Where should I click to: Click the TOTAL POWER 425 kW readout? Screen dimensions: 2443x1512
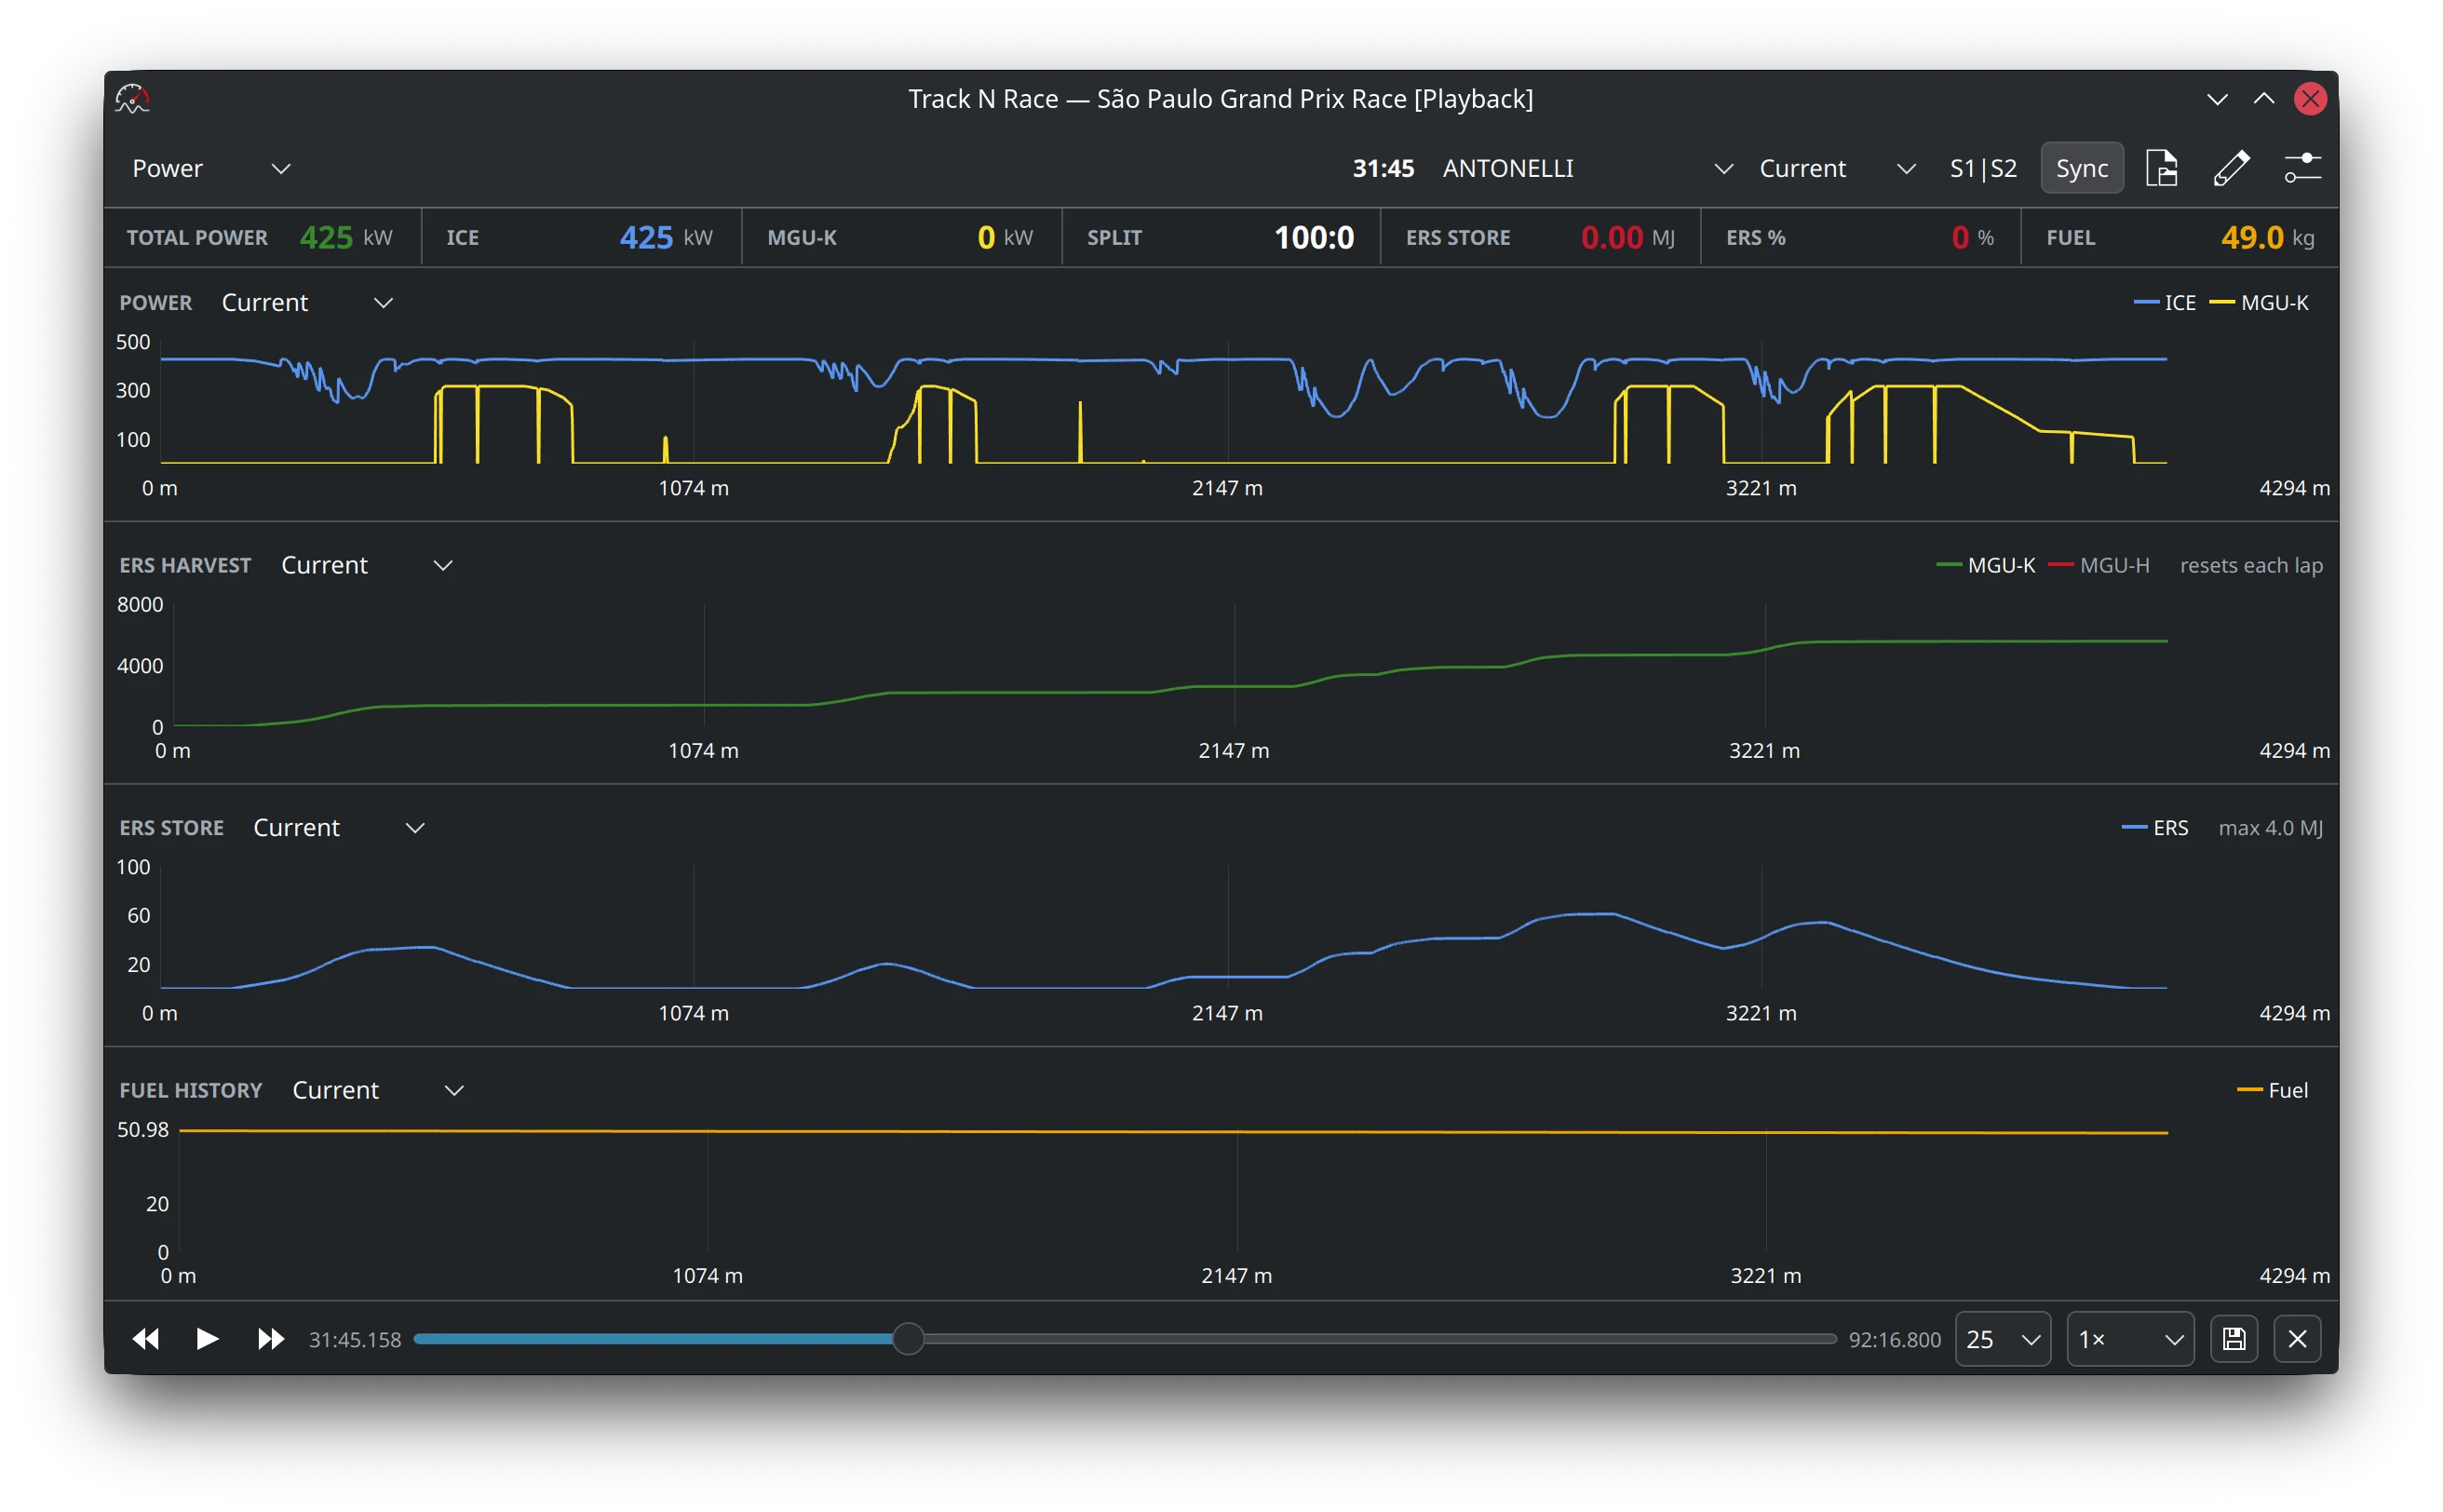pos(260,238)
